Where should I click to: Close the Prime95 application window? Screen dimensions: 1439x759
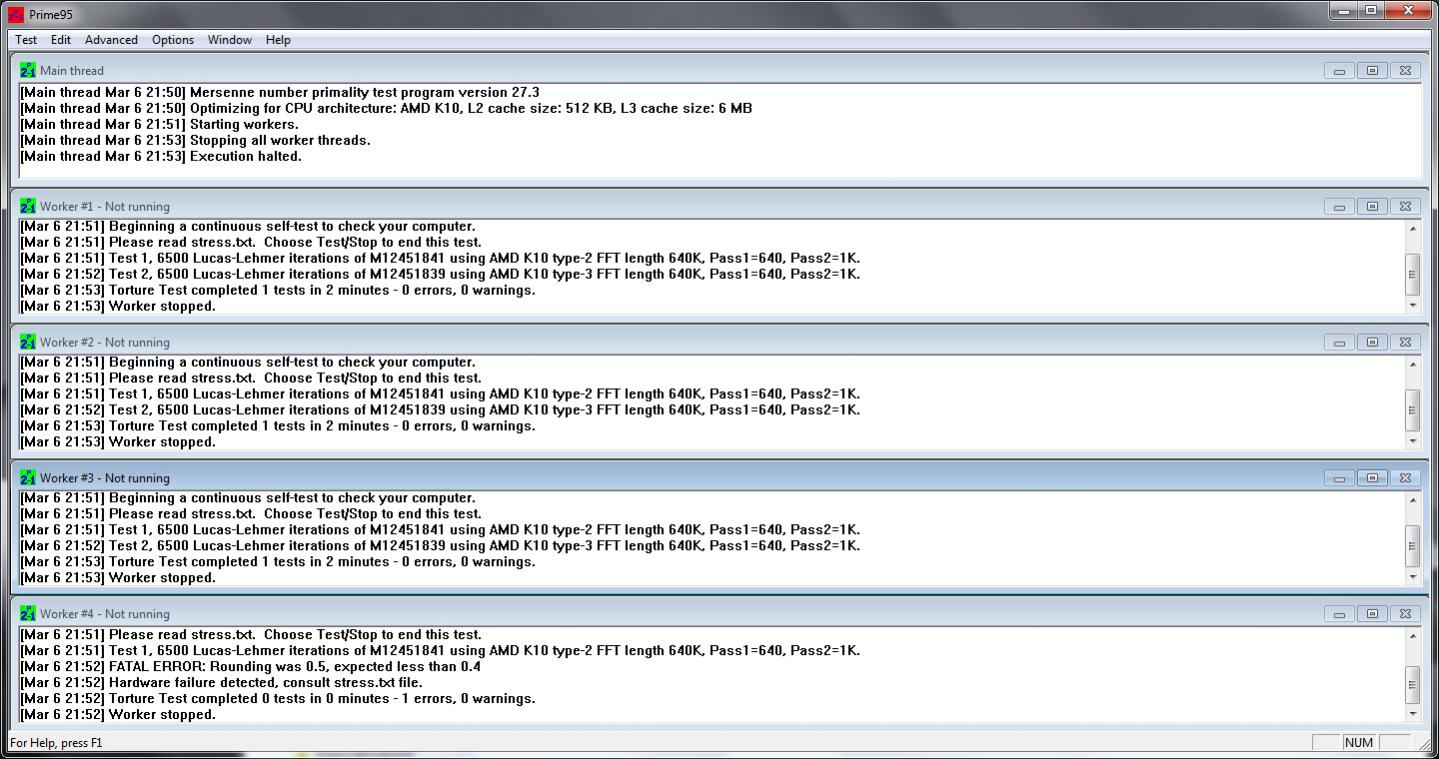[x=1408, y=10]
